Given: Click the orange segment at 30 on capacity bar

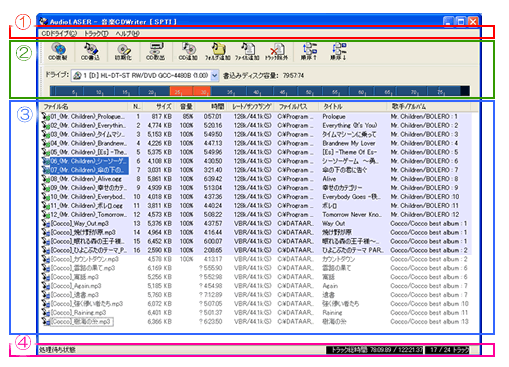Looking at the screenshot, I should point(202,91).
